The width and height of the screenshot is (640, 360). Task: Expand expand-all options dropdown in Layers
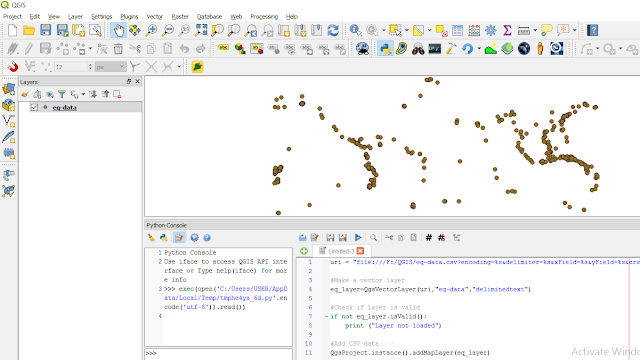(x=83, y=94)
